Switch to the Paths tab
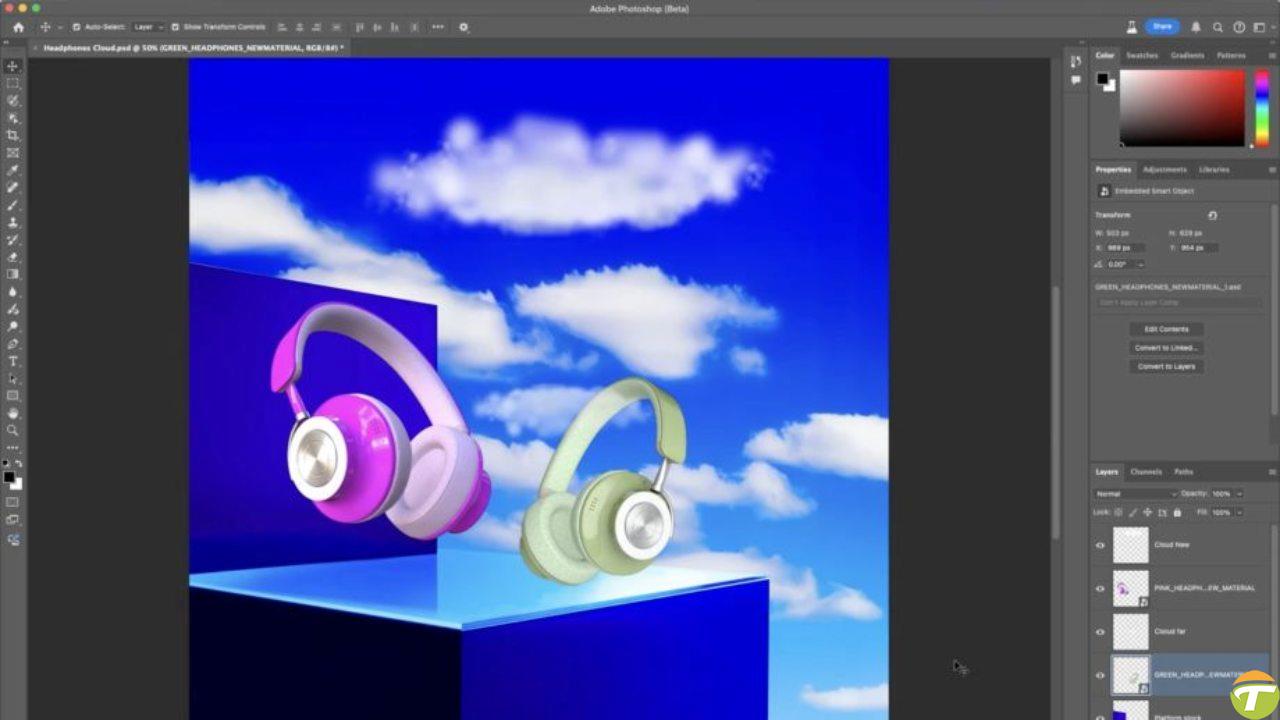The image size is (1280, 720). tap(1184, 472)
